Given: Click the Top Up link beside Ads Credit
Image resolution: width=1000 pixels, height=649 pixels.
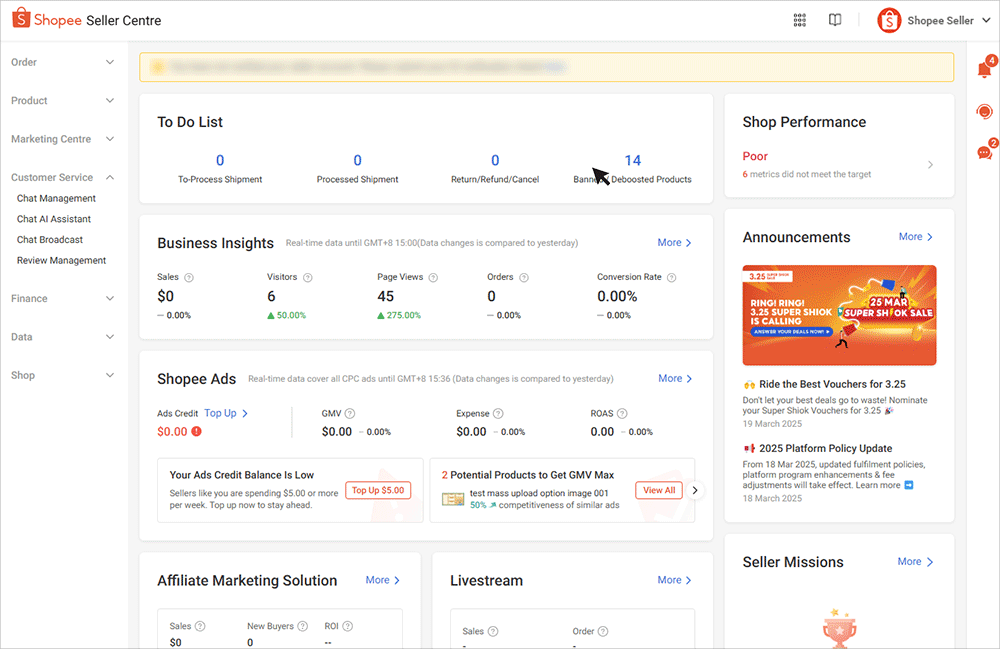Looking at the screenshot, I should (x=226, y=413).
